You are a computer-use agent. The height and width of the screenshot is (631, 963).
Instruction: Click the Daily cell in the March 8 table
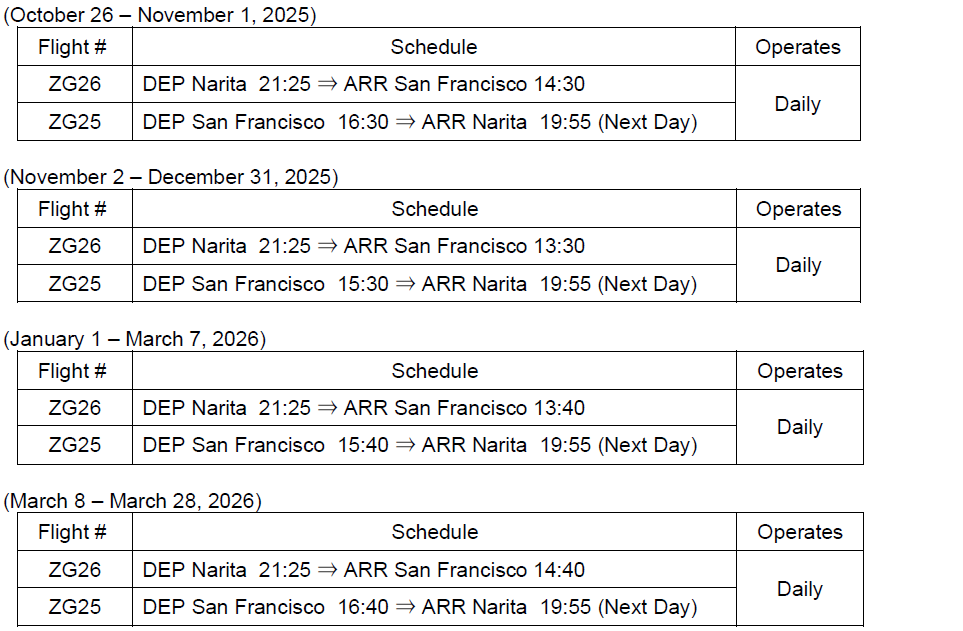click(799, 589)
